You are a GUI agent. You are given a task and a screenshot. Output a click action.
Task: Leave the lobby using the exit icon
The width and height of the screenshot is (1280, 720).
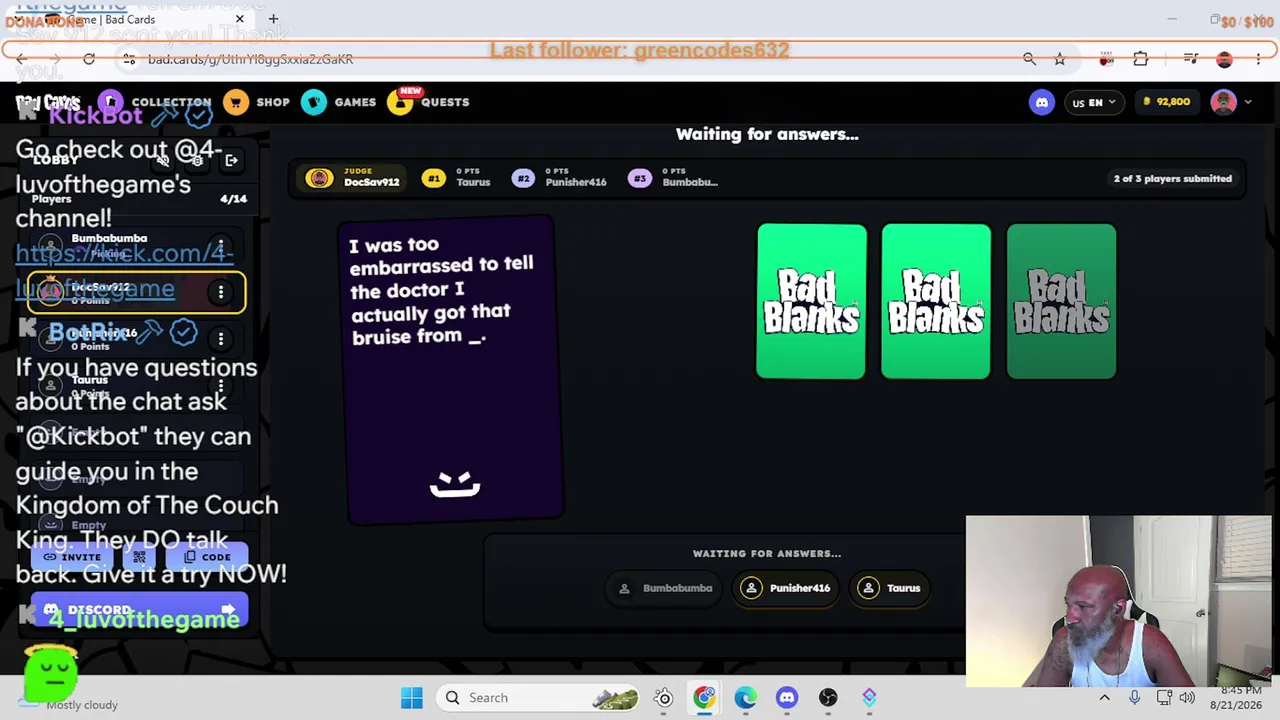pos(231,160)
